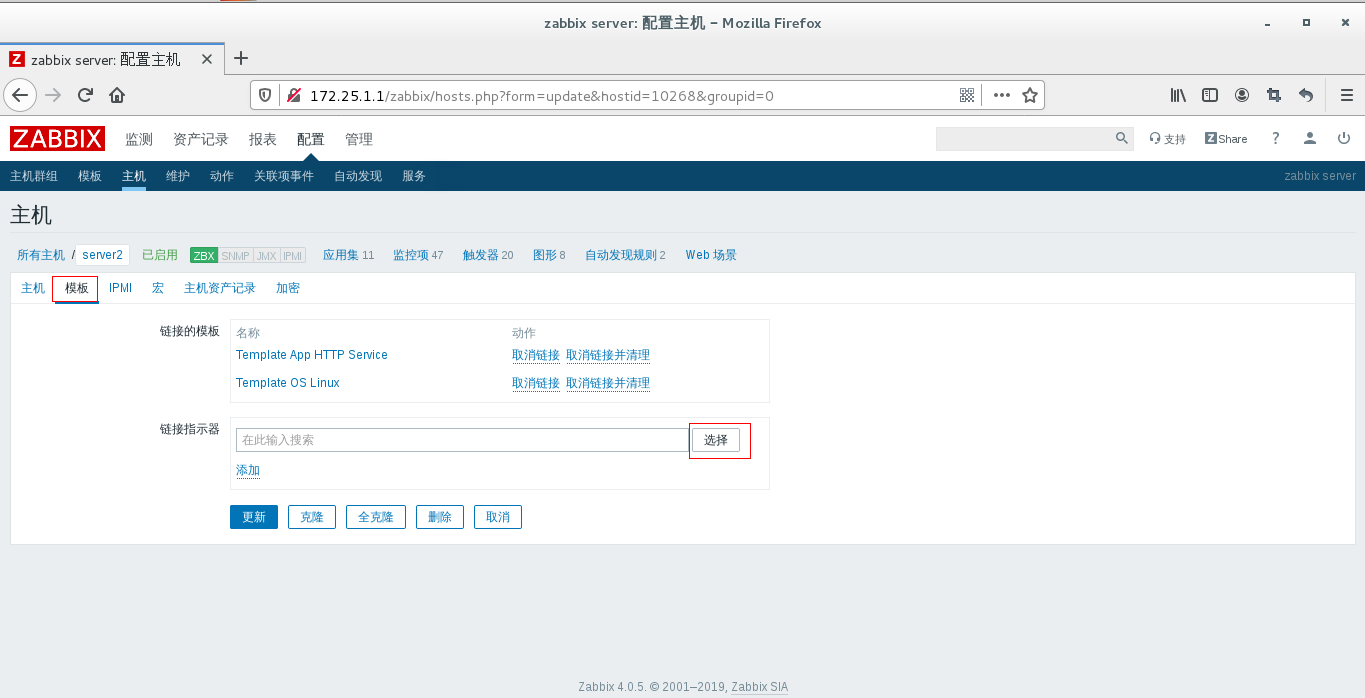Sign out using the power icon
The height and width of the screenshot is (698, 1365).
(1343, 138)
